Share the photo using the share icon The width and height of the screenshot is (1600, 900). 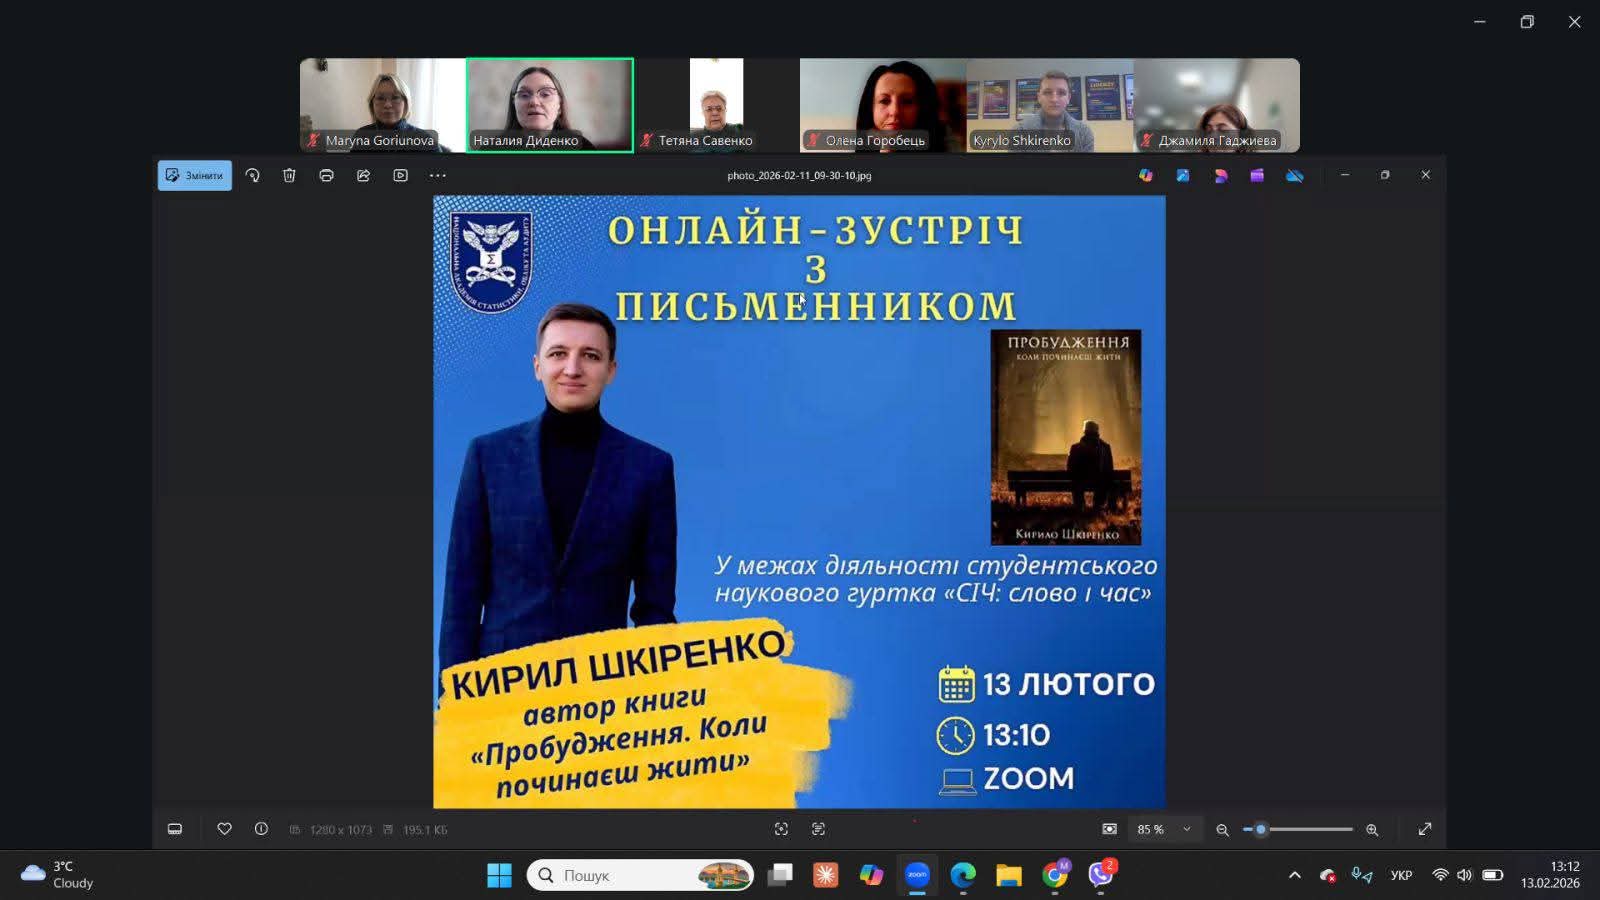(363, 175)
